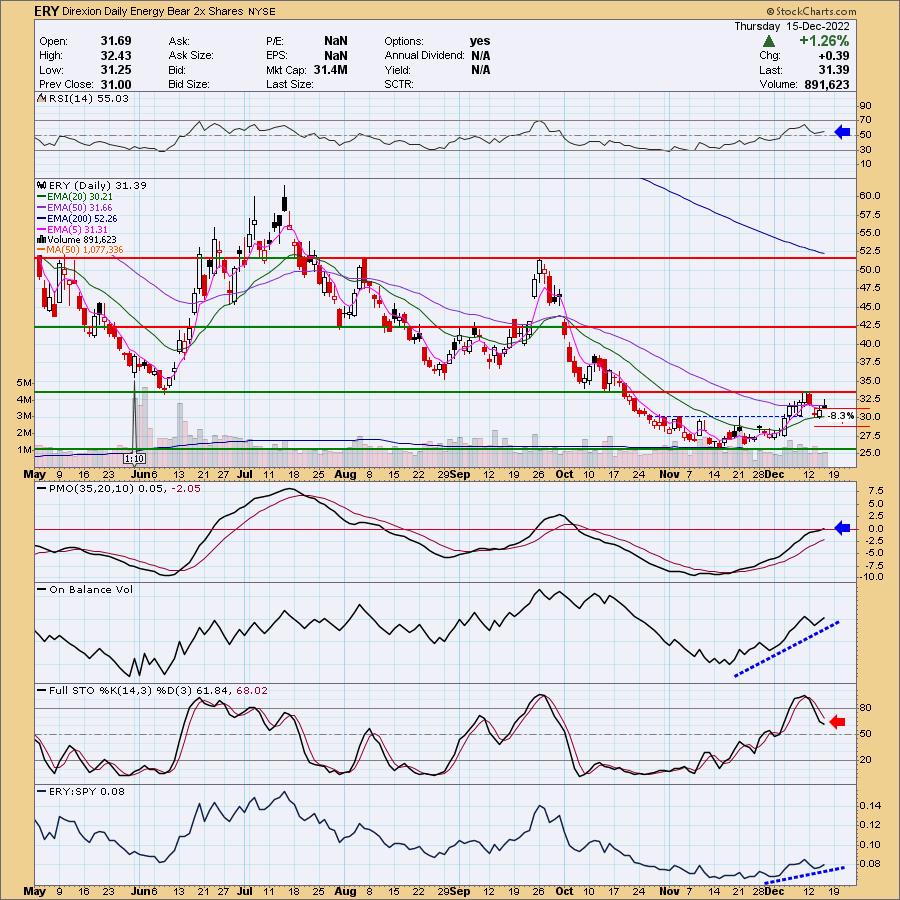Viewport: 900px width, 900px height.
Task: Click the 90 level on the RSI axis
Action: coord(866,106)
